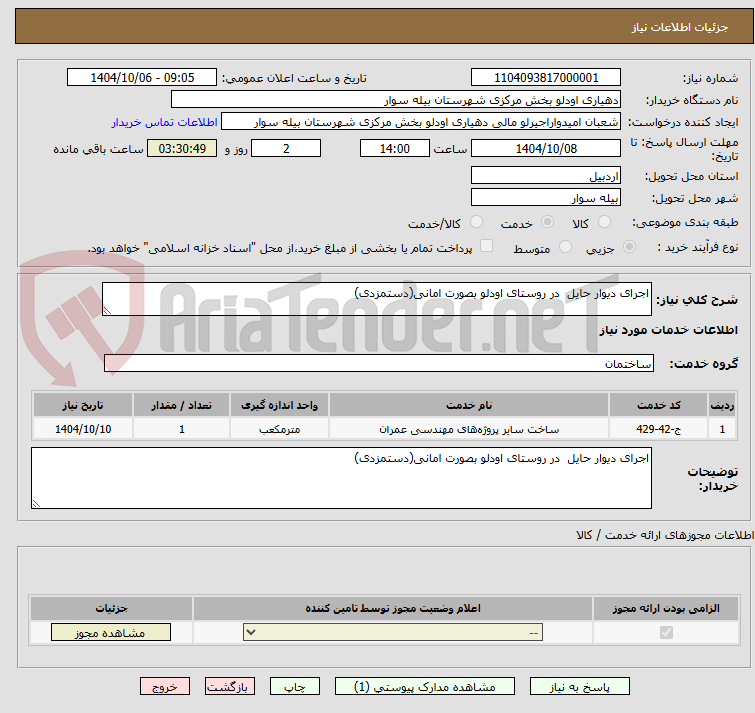Click the نام خدمت column header
755x713 pixels.
[468, 405]
